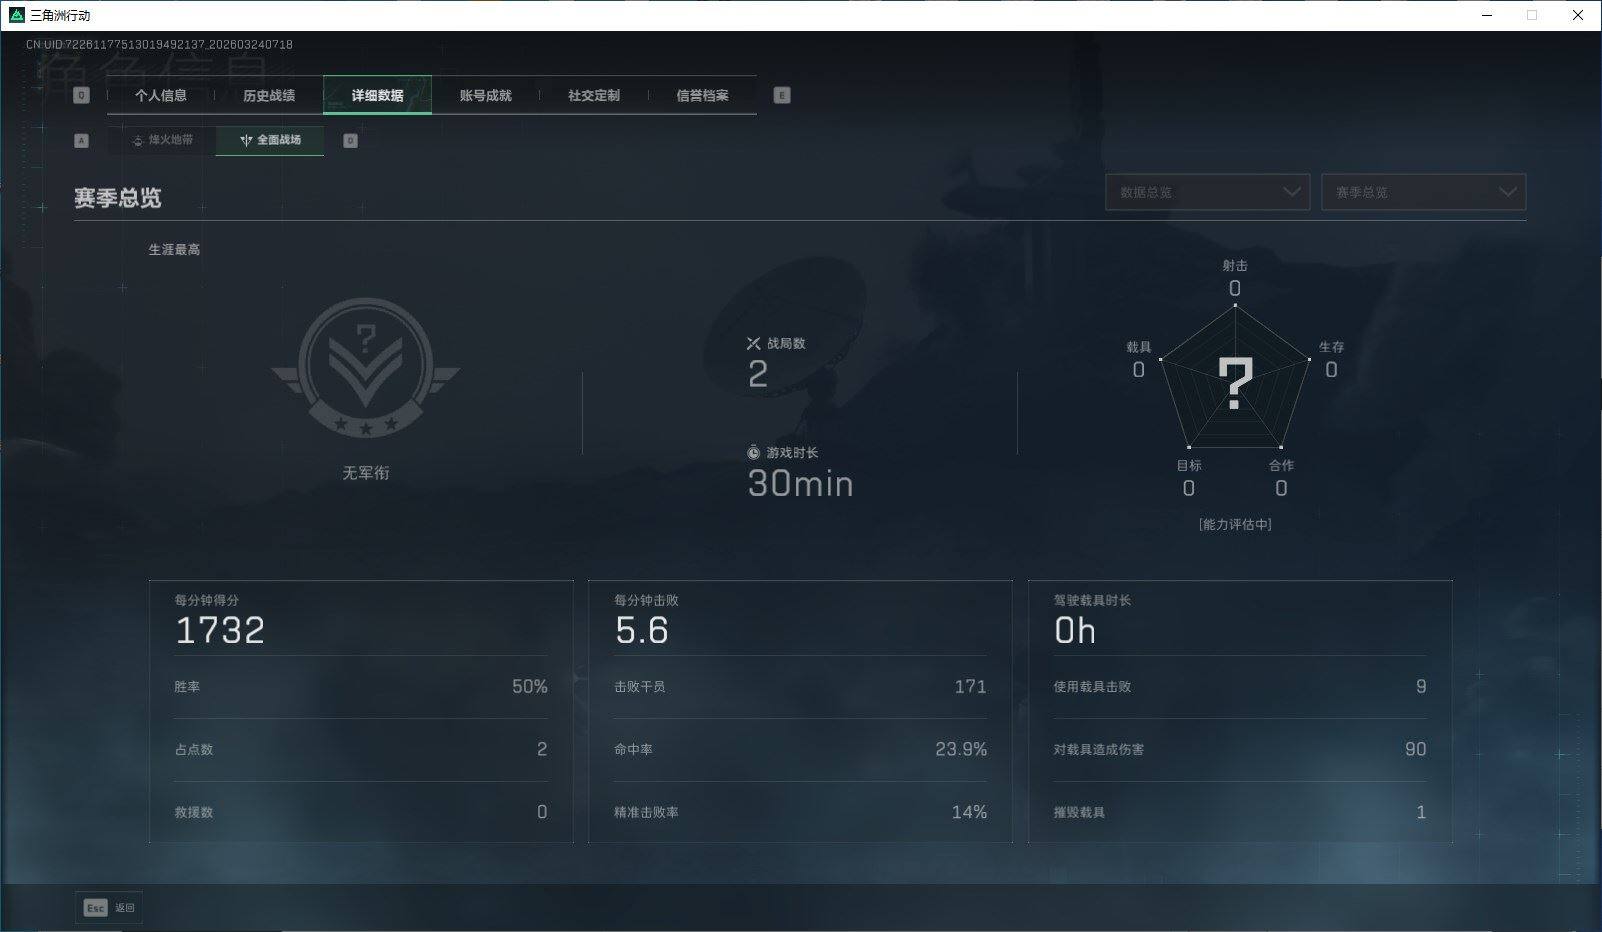Click the 每分钟得分 value 1732
1602x932 pixels.
[x=220, y=631]
